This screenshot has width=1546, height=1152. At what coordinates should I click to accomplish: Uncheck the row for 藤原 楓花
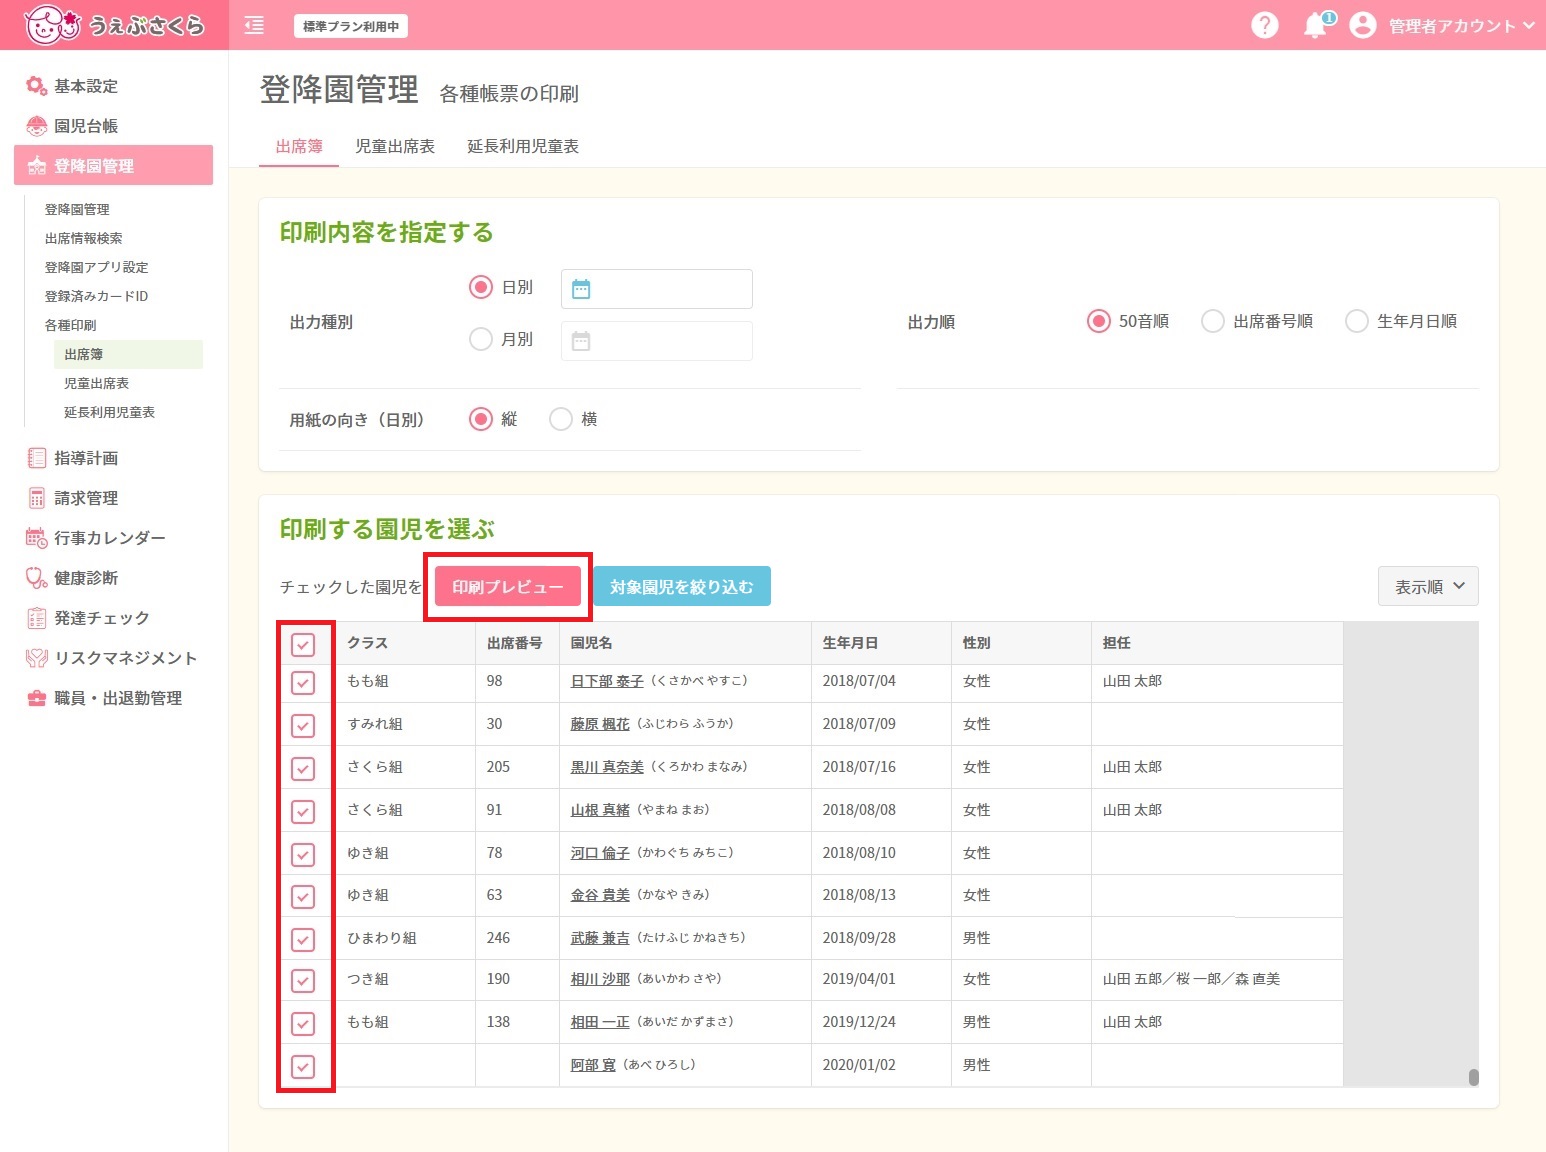pos(303,726)
